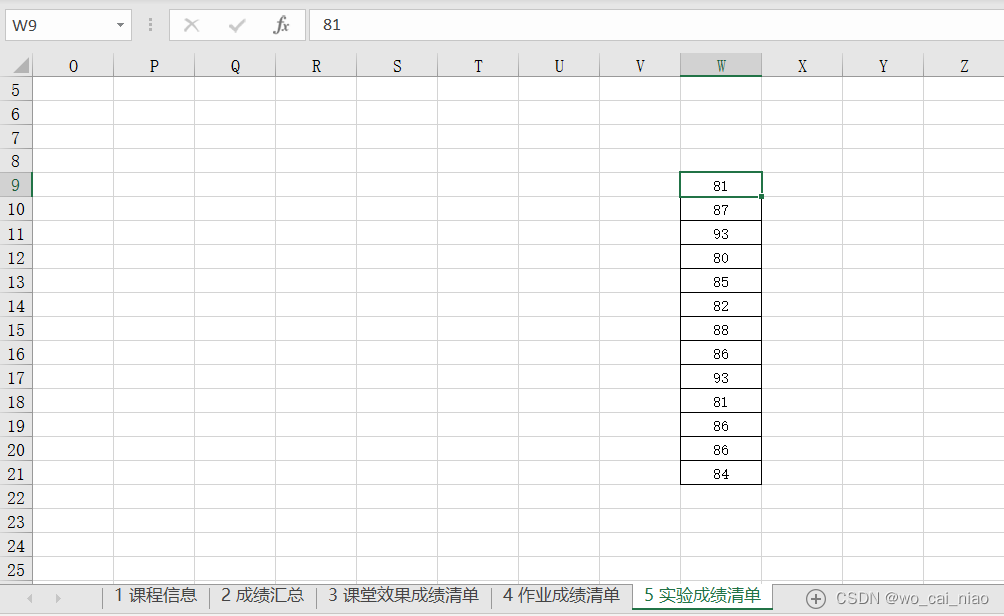Click cell W12 containing 80

pos(721,257)
